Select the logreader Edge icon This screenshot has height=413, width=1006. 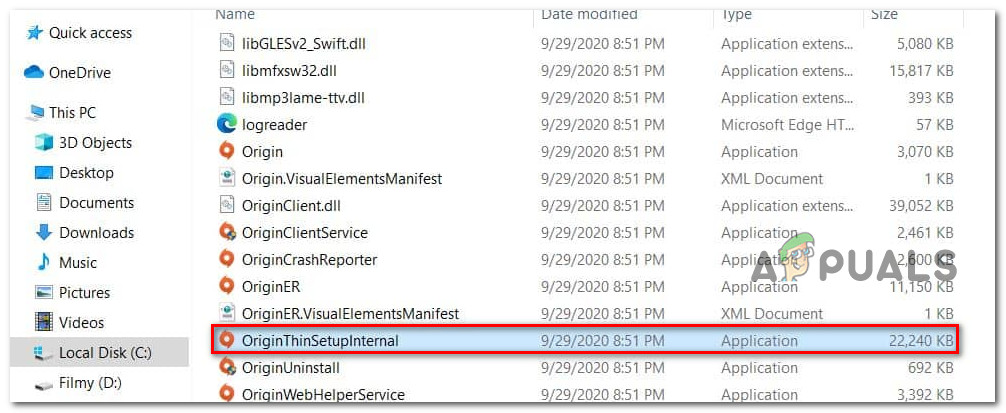(x=226, y=125)
